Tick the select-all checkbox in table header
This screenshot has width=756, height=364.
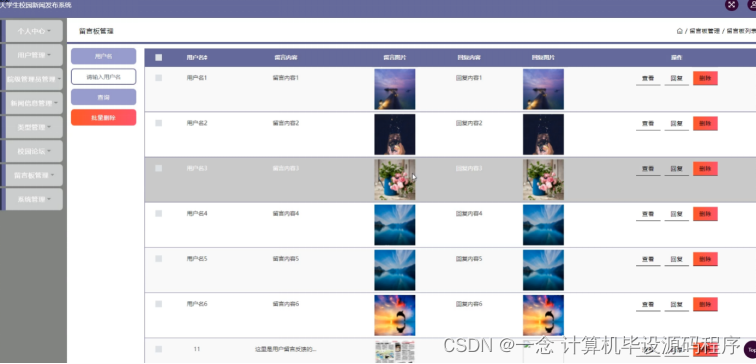159,57
